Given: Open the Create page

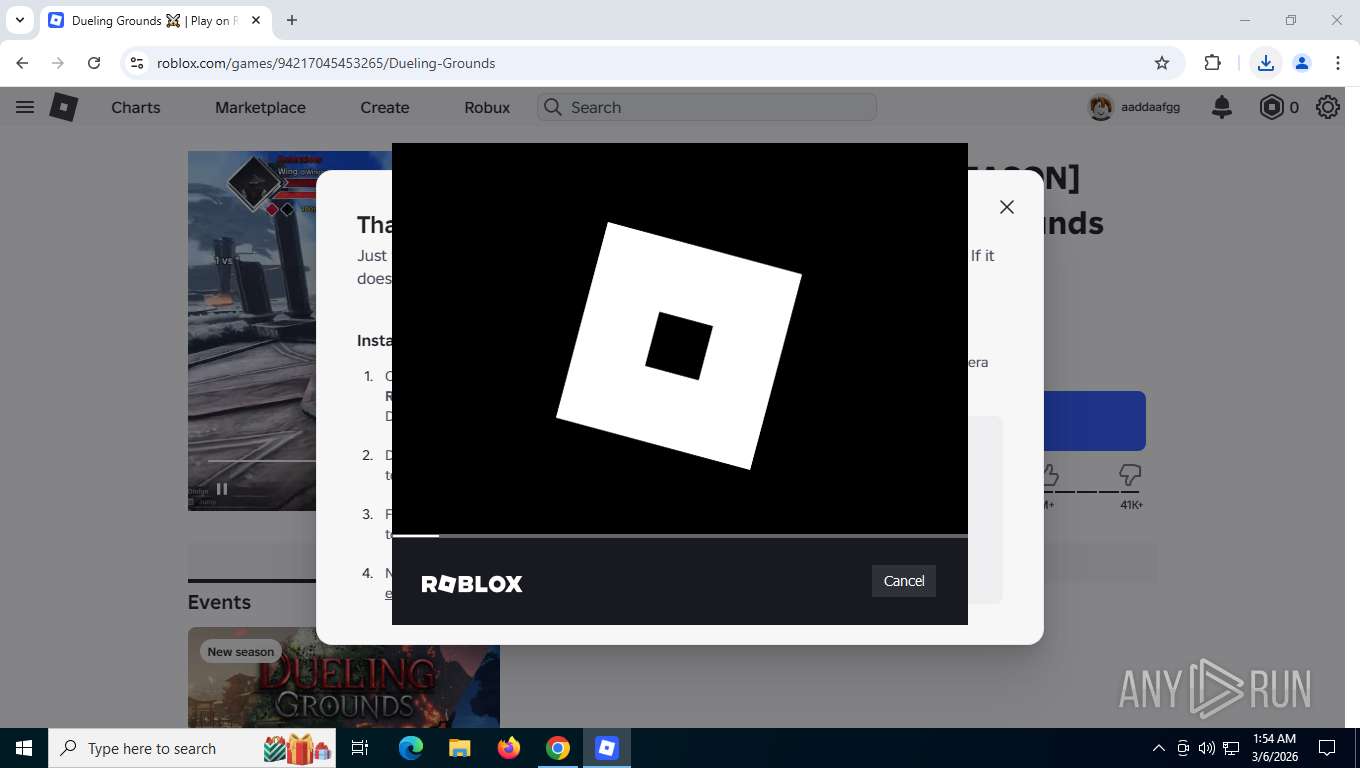Looking at the screenshot, I should [385, 107].
